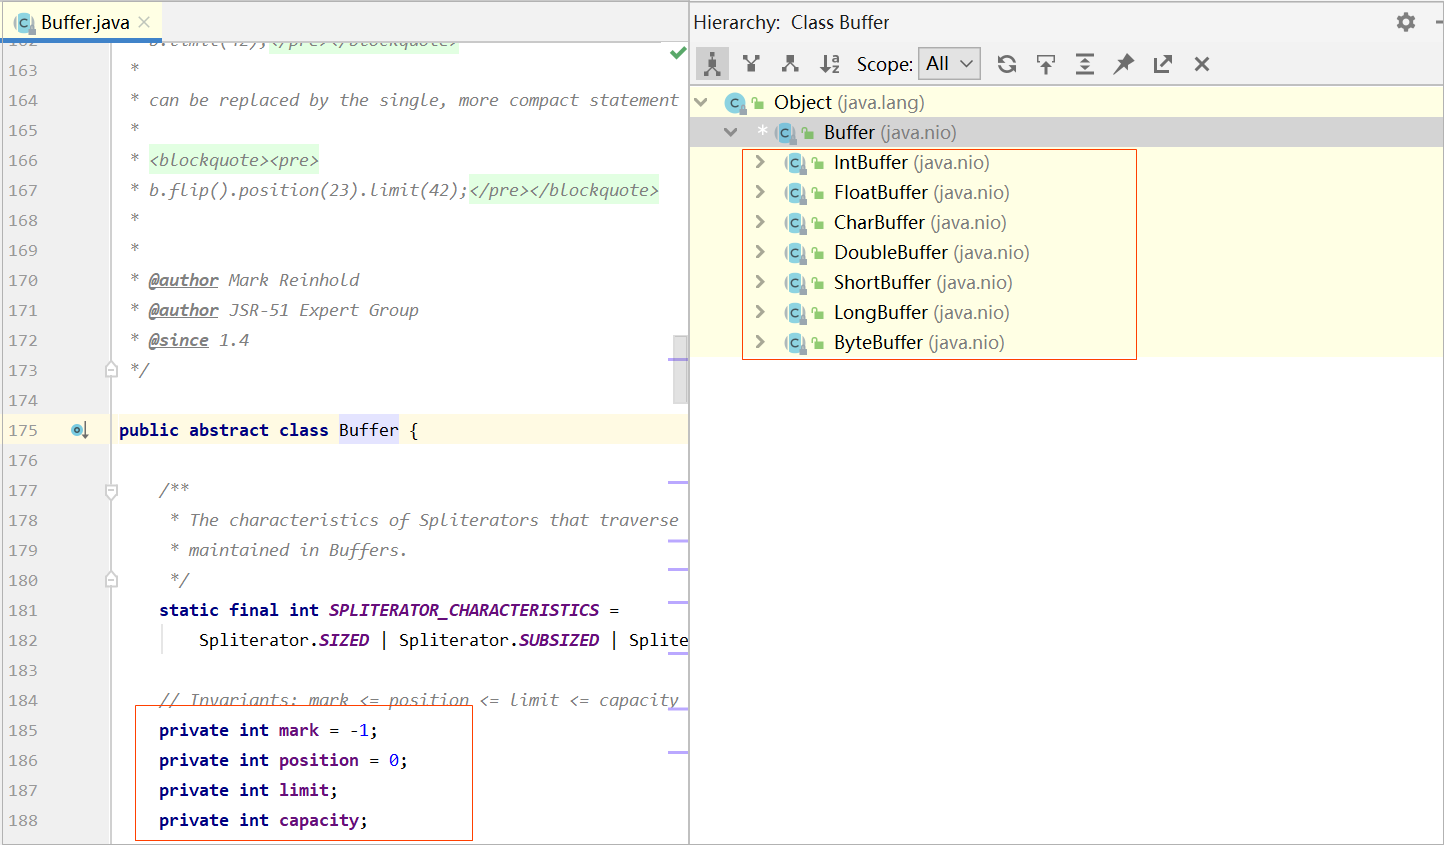Expand the CharBuffer node
The height and width of the screenshot is (845, 1444).
coord(760,222)
